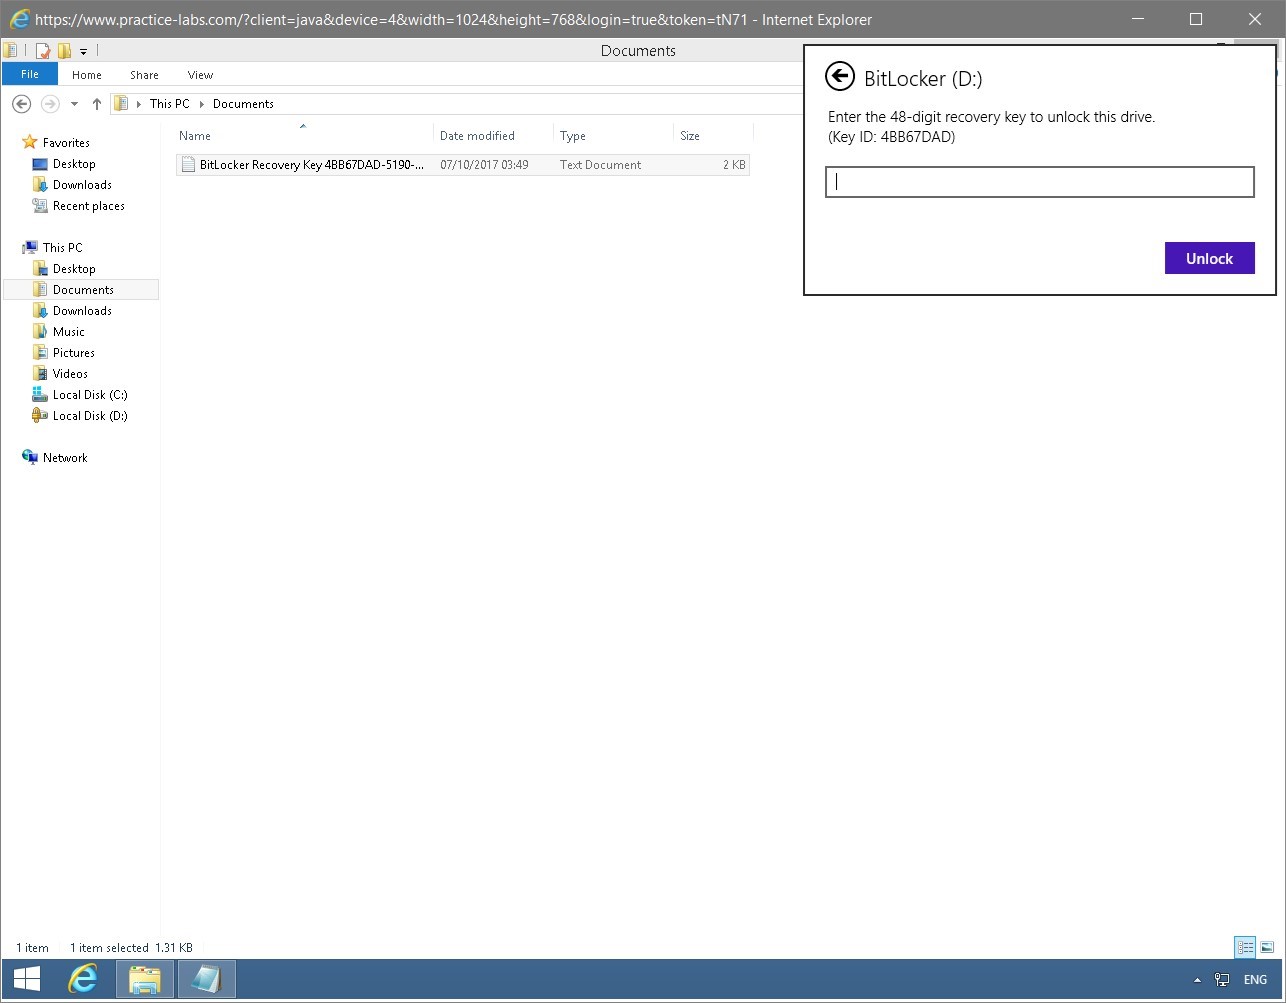
Task: Expand the customize quick access toolbar arrow
Action: point(83,51)
